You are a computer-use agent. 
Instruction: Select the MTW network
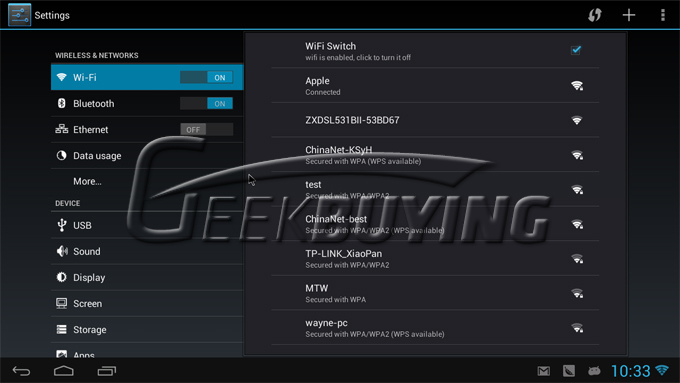tap(435, 293)
